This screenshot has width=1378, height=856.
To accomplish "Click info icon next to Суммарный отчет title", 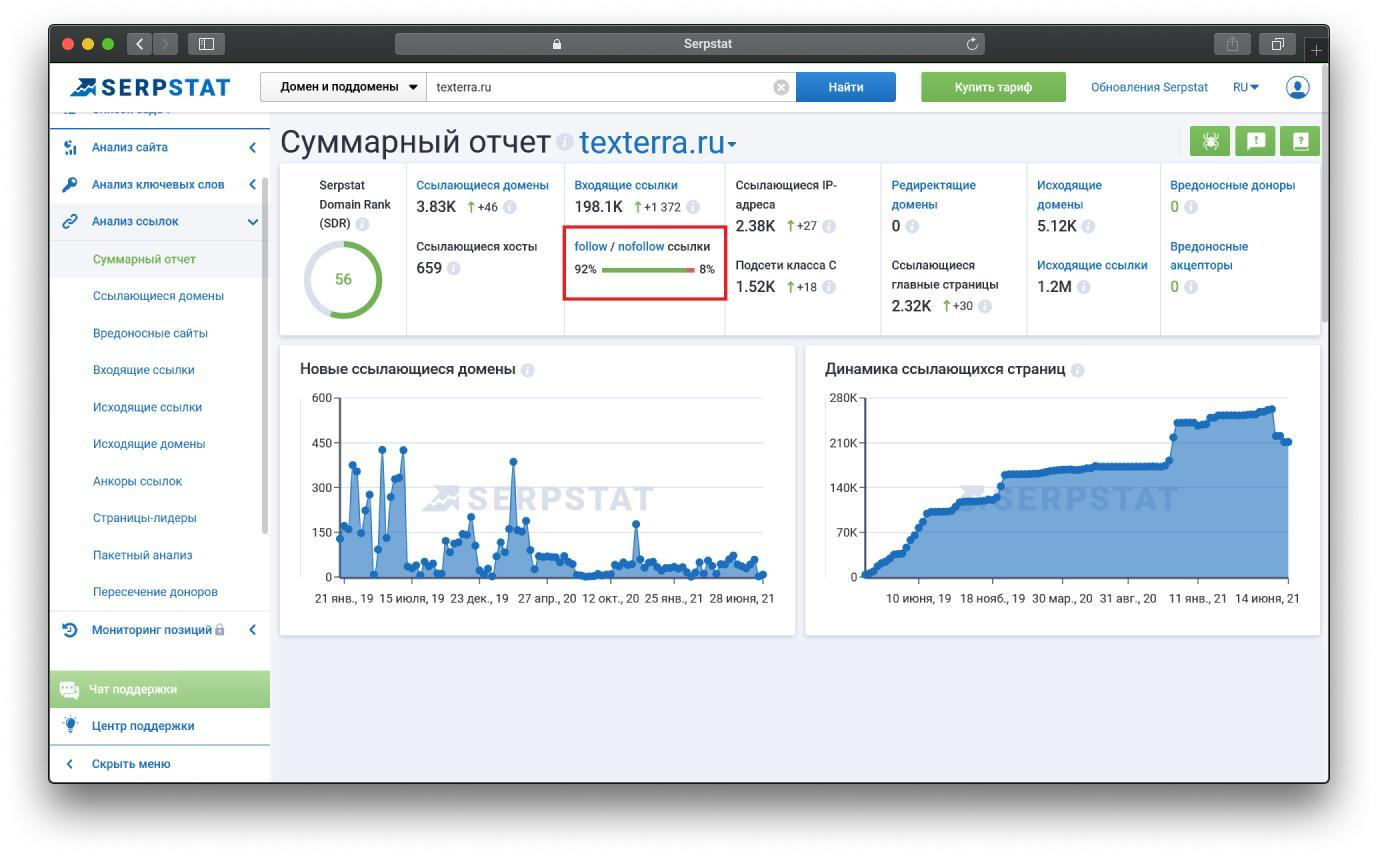I will tap(565, 143).
